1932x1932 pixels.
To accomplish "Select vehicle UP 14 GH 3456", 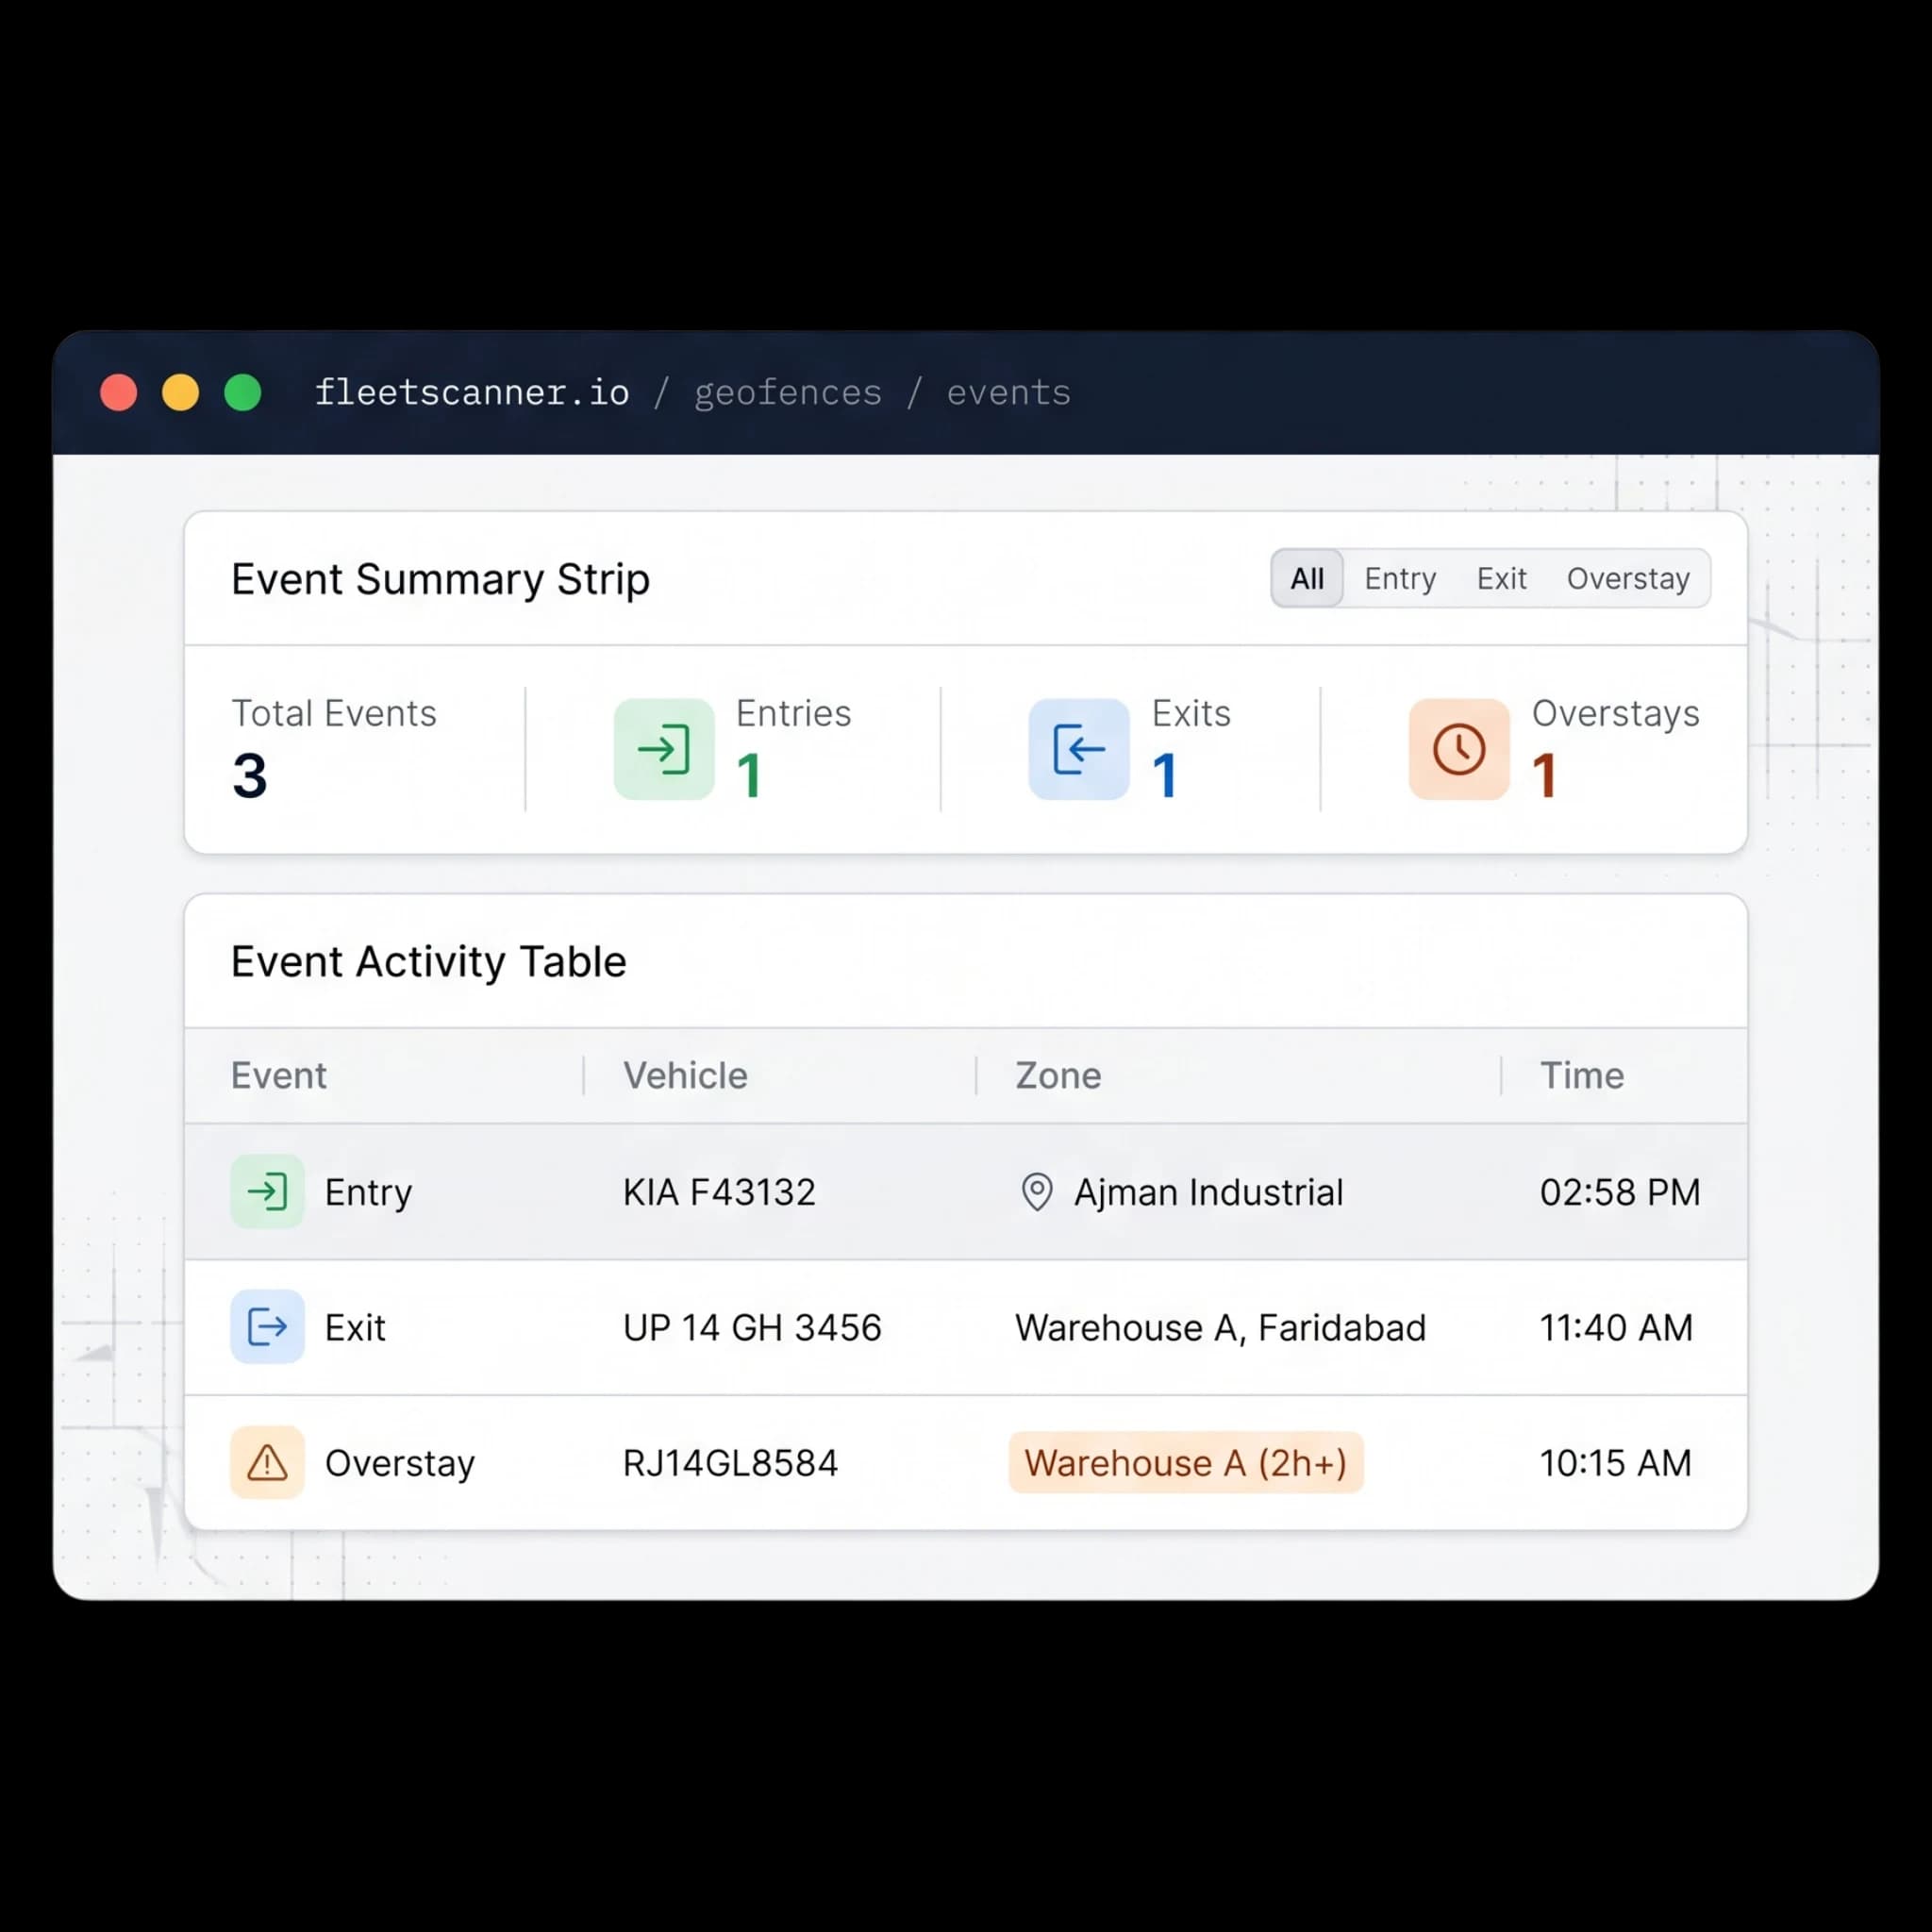I will 752,1327.
